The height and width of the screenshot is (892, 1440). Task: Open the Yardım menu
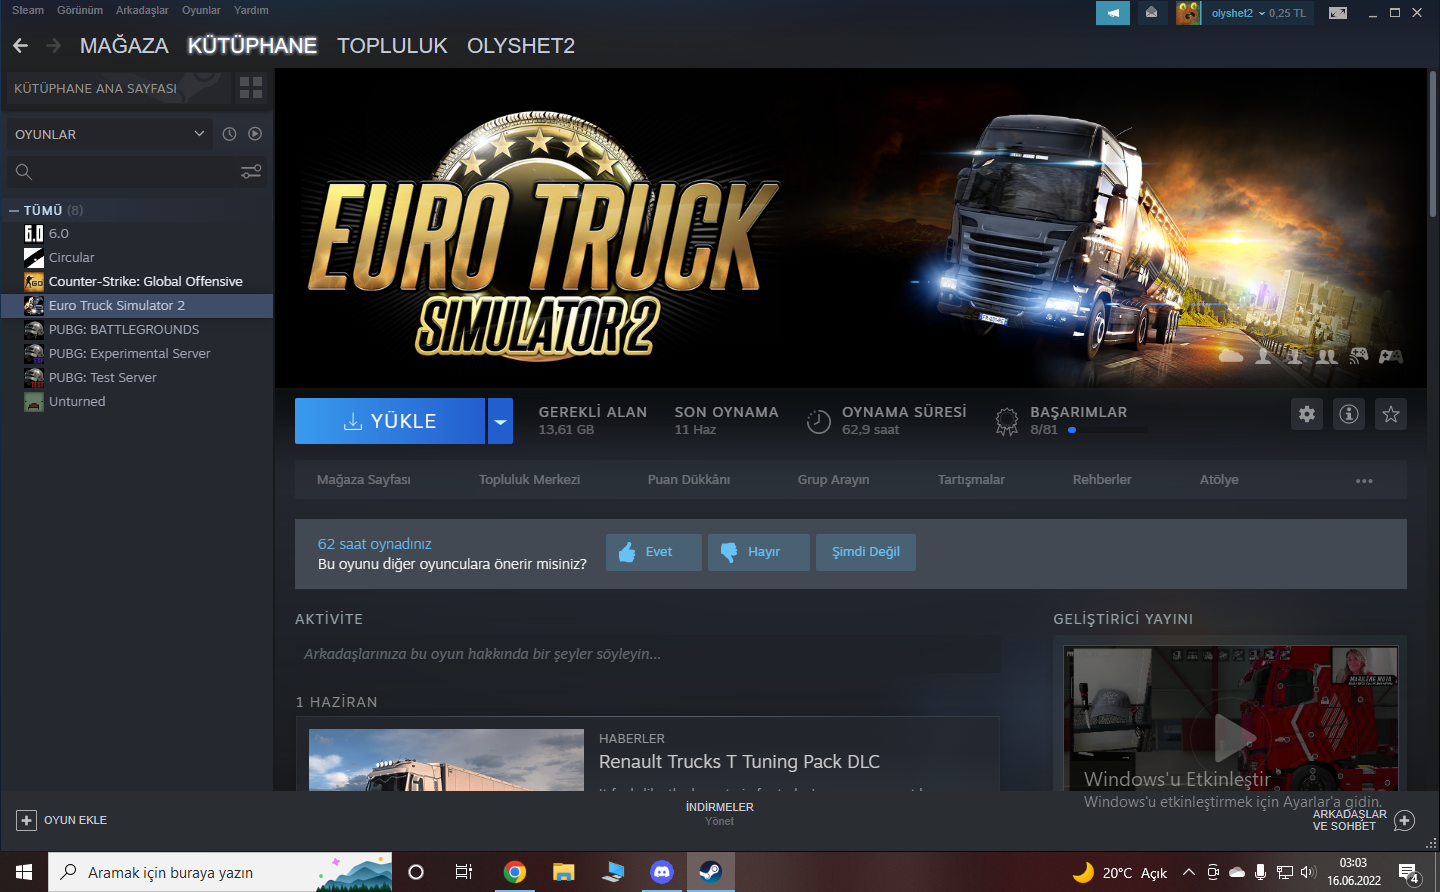click(251, 10)
